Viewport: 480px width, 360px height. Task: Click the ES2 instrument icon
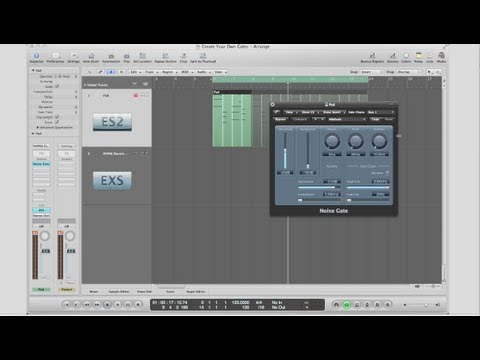(112, 122)
